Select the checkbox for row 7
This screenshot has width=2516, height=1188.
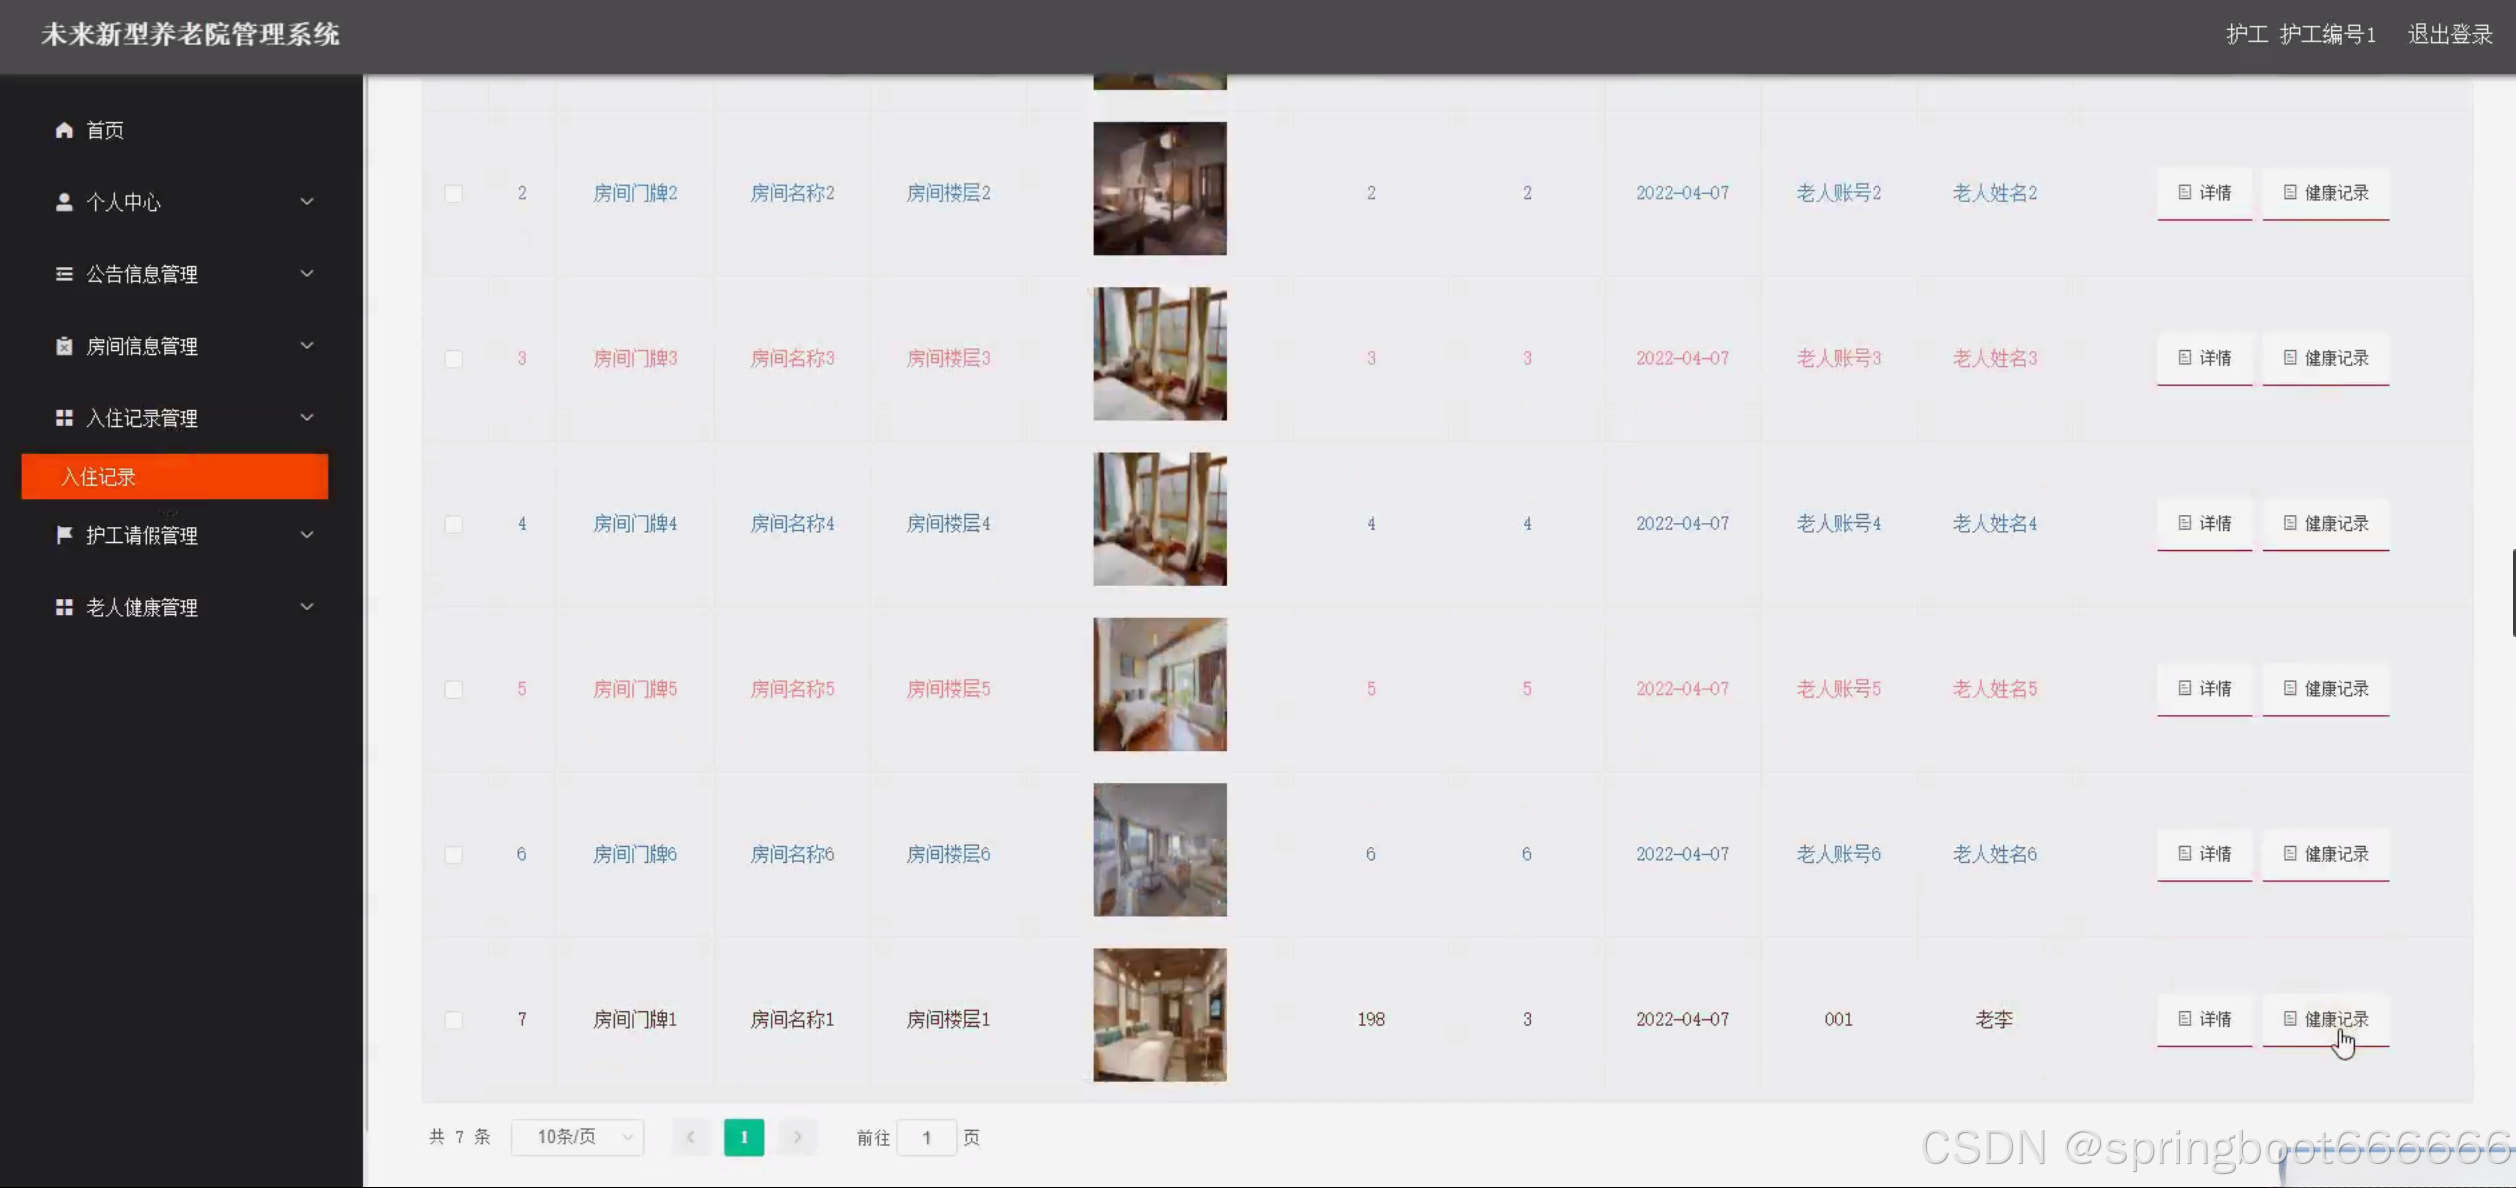click(x=453, y=1019)
